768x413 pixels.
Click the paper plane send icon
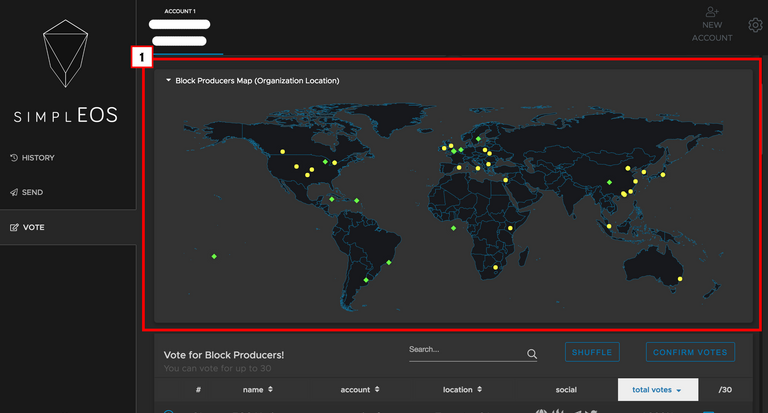pos(14,193)
